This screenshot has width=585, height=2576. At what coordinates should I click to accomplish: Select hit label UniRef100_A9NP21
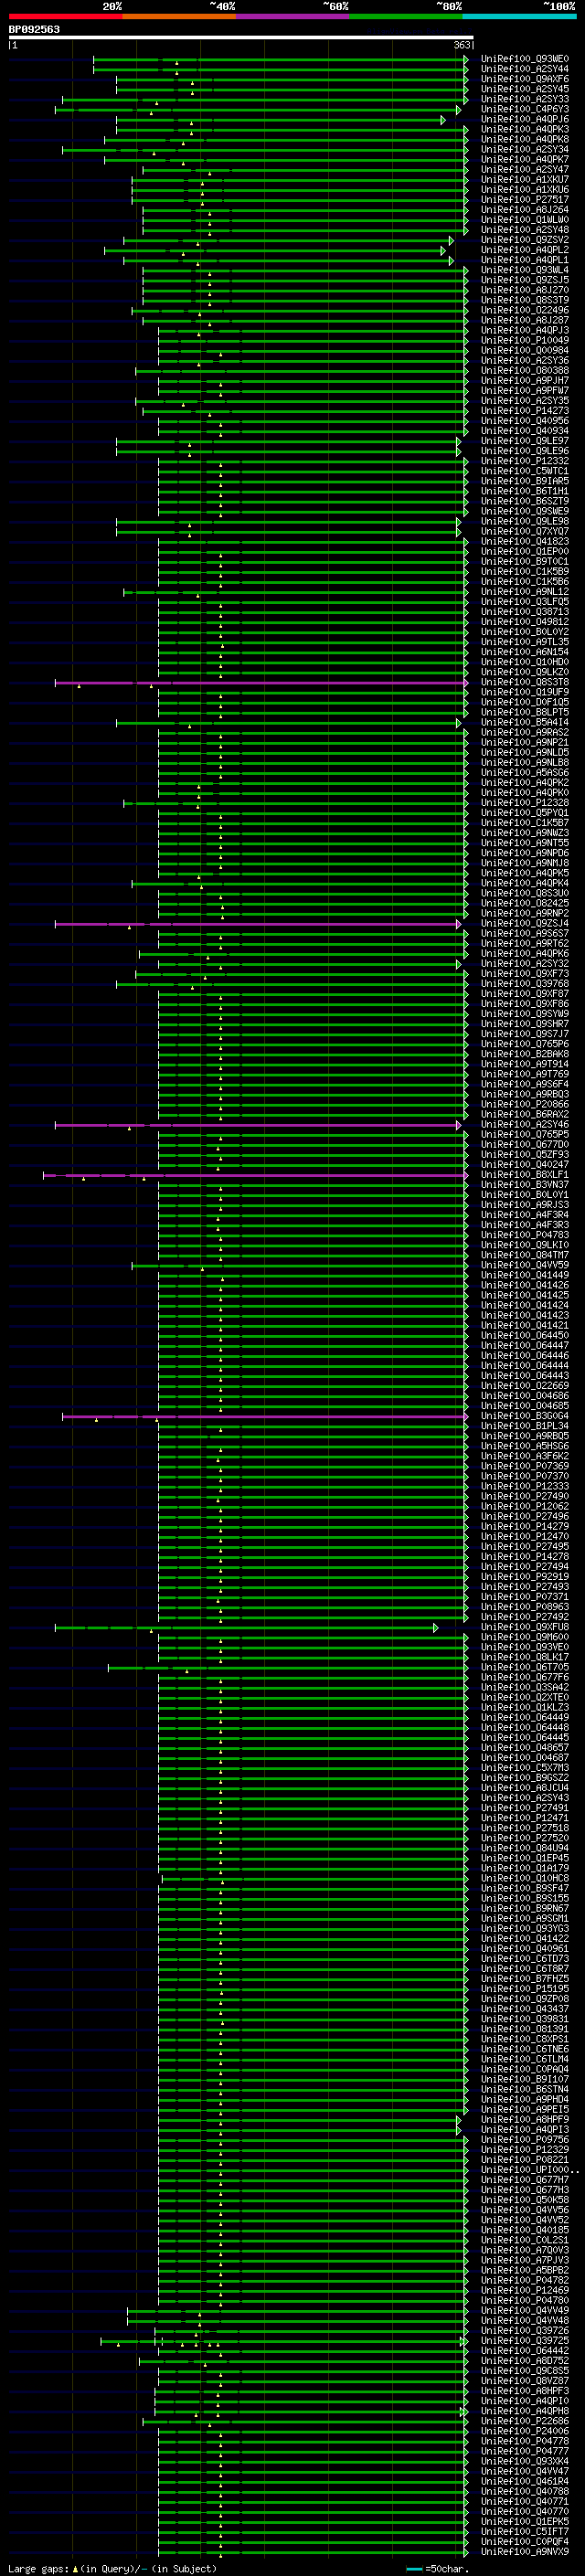tap(524, 742)
